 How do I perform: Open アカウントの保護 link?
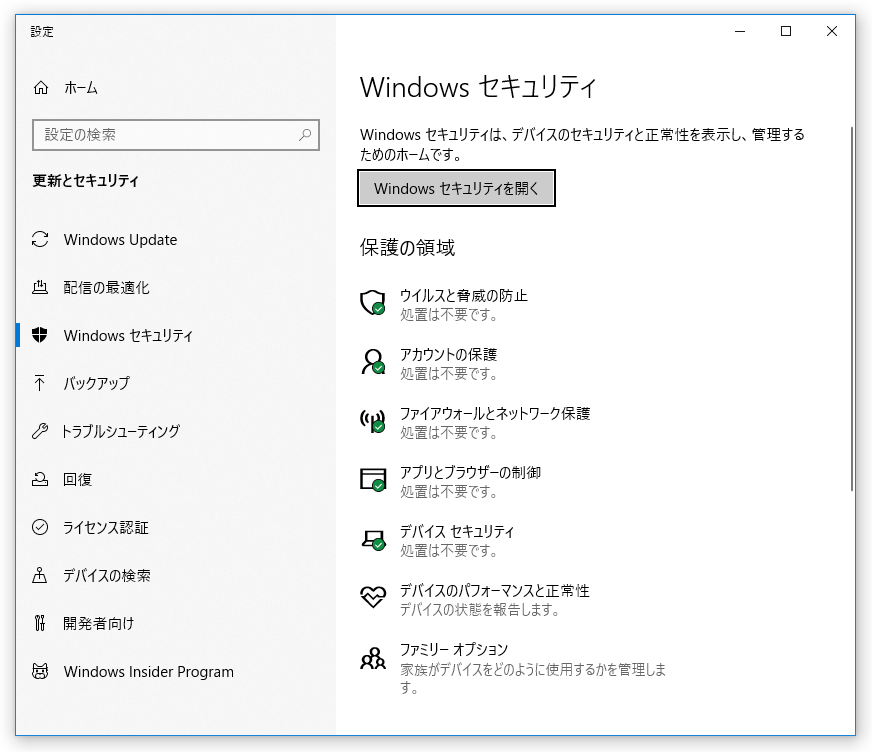(448, 354)
